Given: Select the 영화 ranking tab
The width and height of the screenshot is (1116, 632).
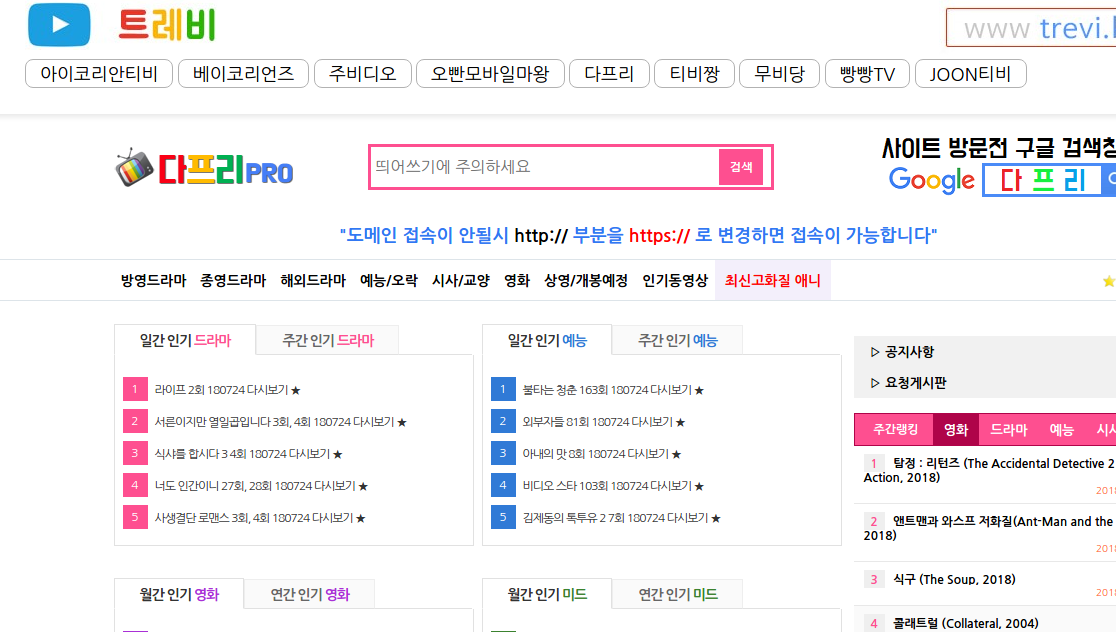Looking at the screenshot, I should (x=956, y=429).
